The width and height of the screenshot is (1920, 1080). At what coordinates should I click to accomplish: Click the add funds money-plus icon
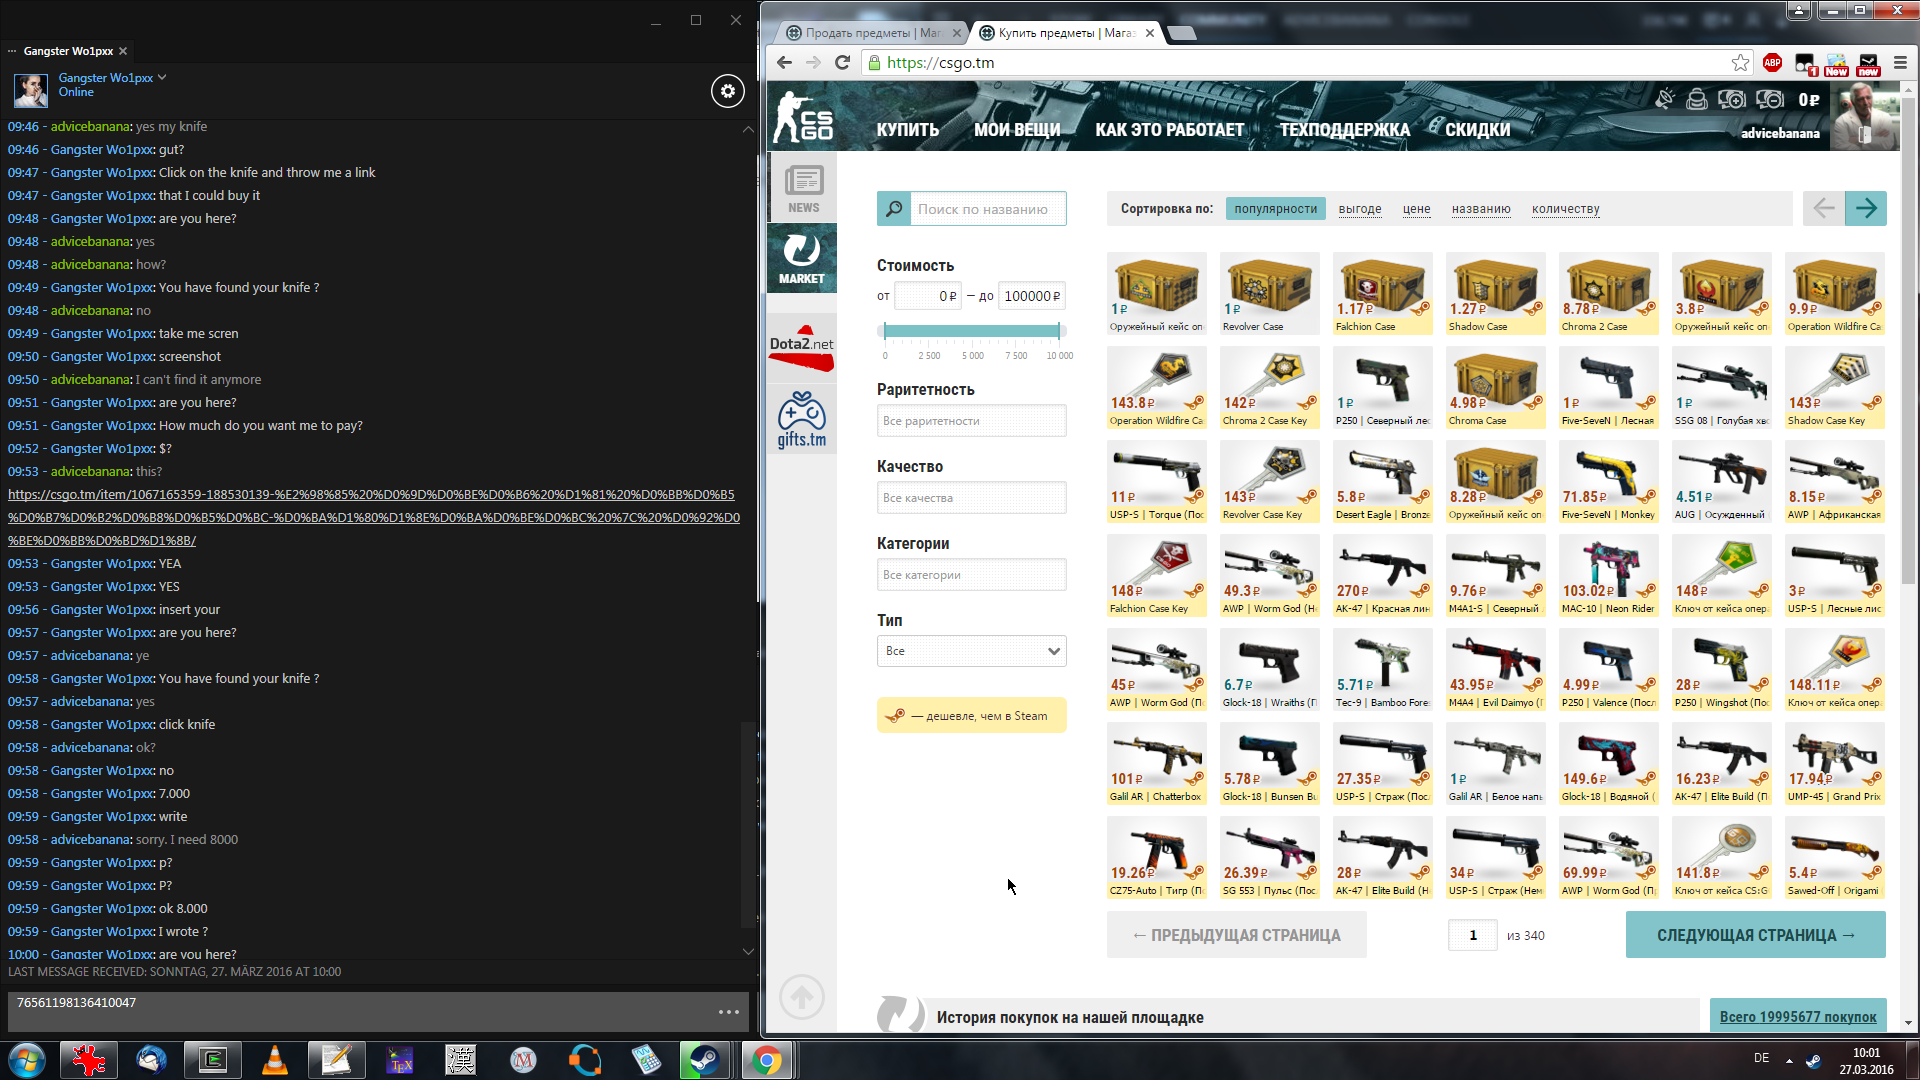point(1731,99)
